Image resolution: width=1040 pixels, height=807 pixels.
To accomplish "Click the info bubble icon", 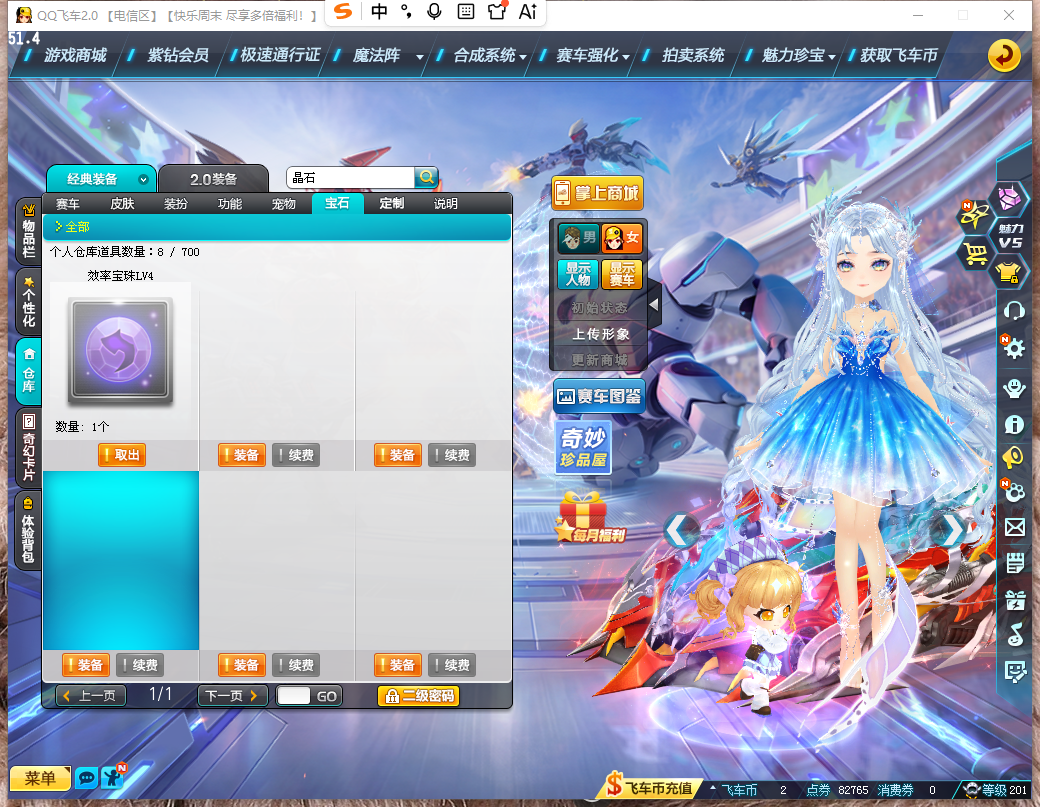I will (1014, 424).
